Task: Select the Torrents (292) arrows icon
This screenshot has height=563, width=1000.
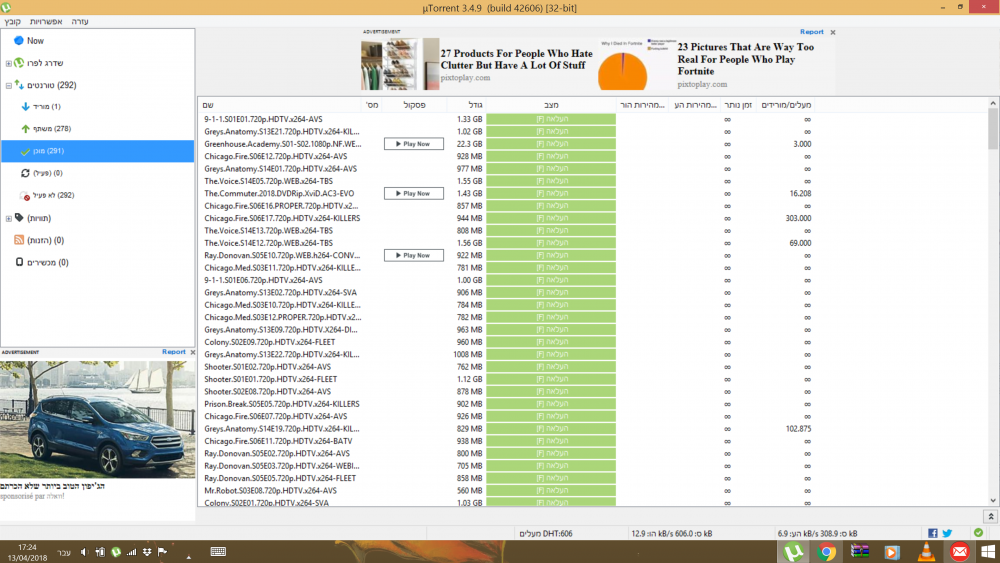Action: click(19, 85)
